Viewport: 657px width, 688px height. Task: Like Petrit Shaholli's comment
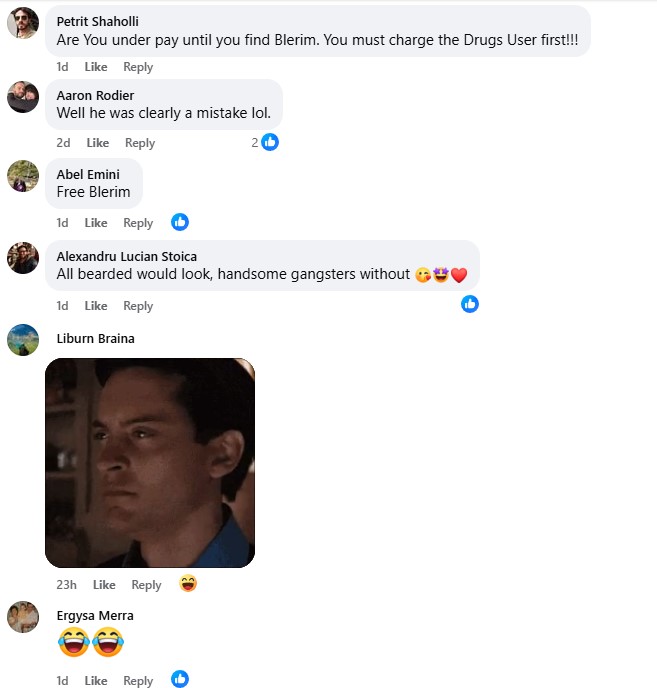click(x=96, y=67)
